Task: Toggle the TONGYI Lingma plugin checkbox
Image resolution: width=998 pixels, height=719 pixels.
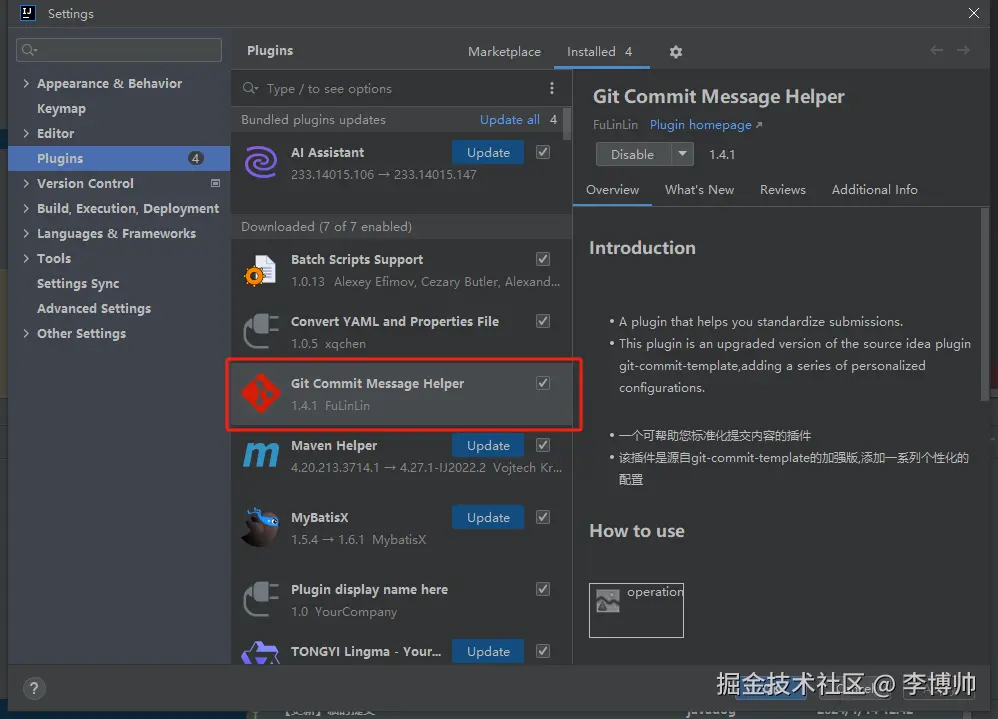Action: coord(543,651)
